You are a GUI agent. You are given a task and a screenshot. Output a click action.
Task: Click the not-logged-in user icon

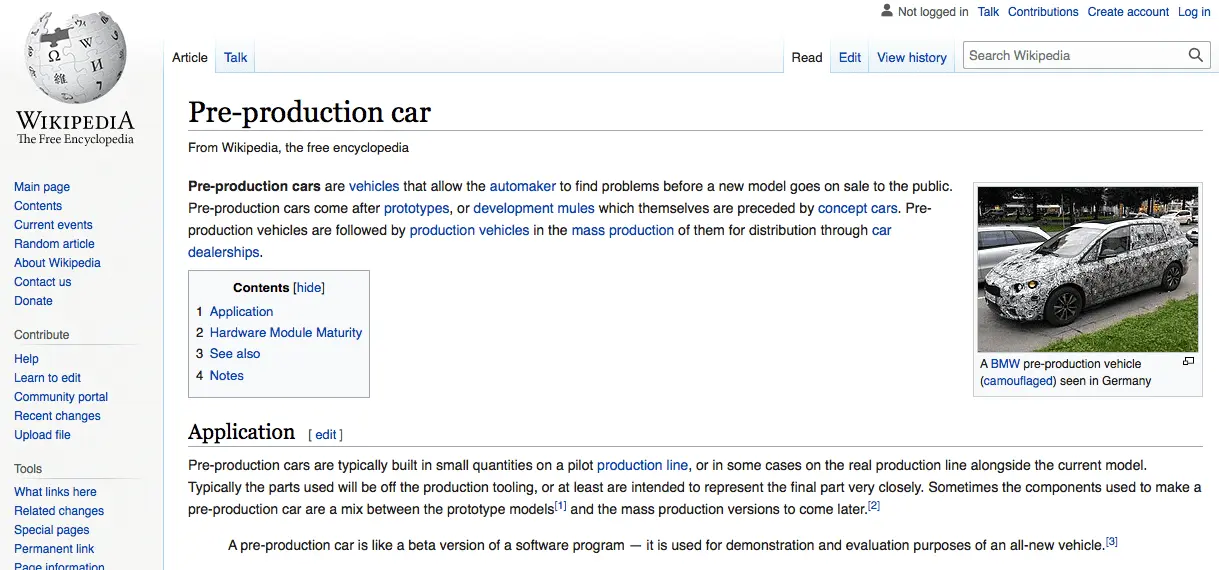coord(886,11)
